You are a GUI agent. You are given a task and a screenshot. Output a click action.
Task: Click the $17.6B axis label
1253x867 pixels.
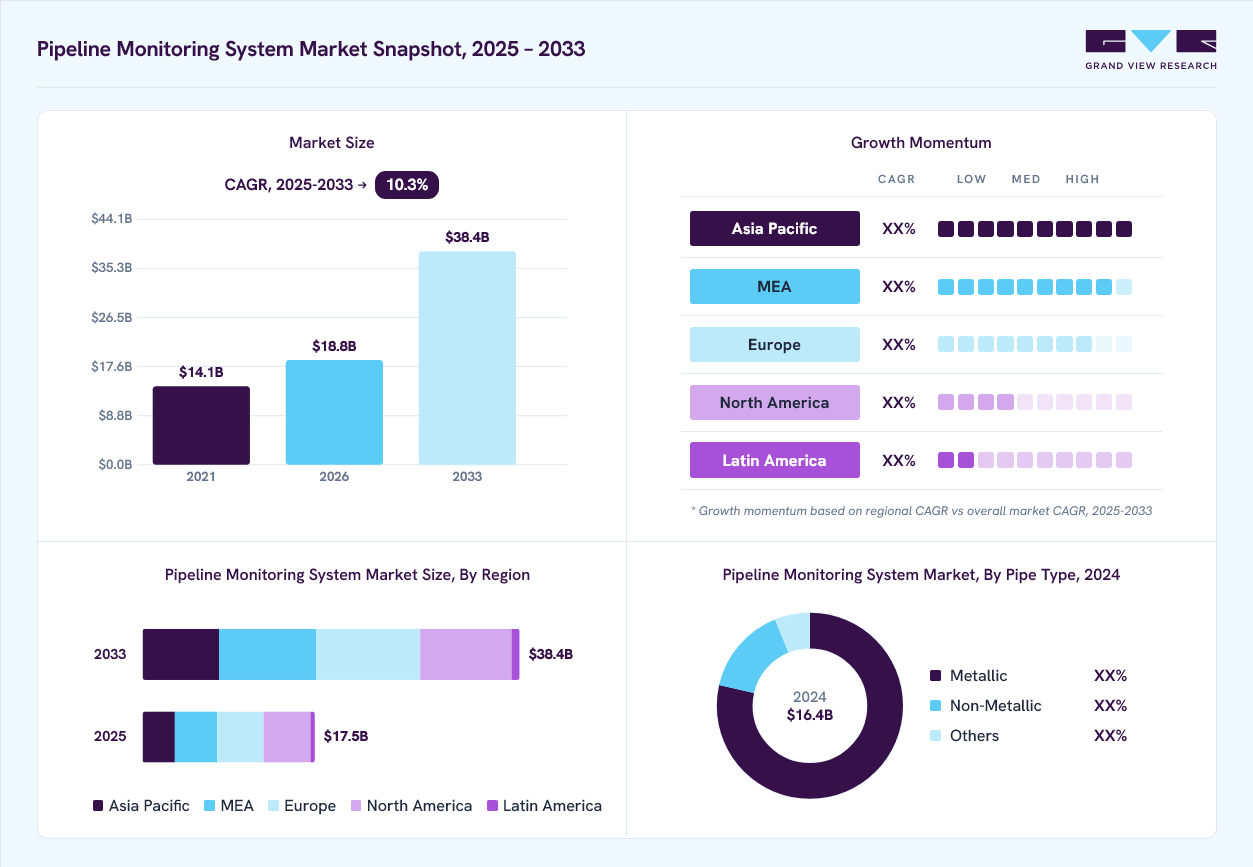tap(111, 366)
